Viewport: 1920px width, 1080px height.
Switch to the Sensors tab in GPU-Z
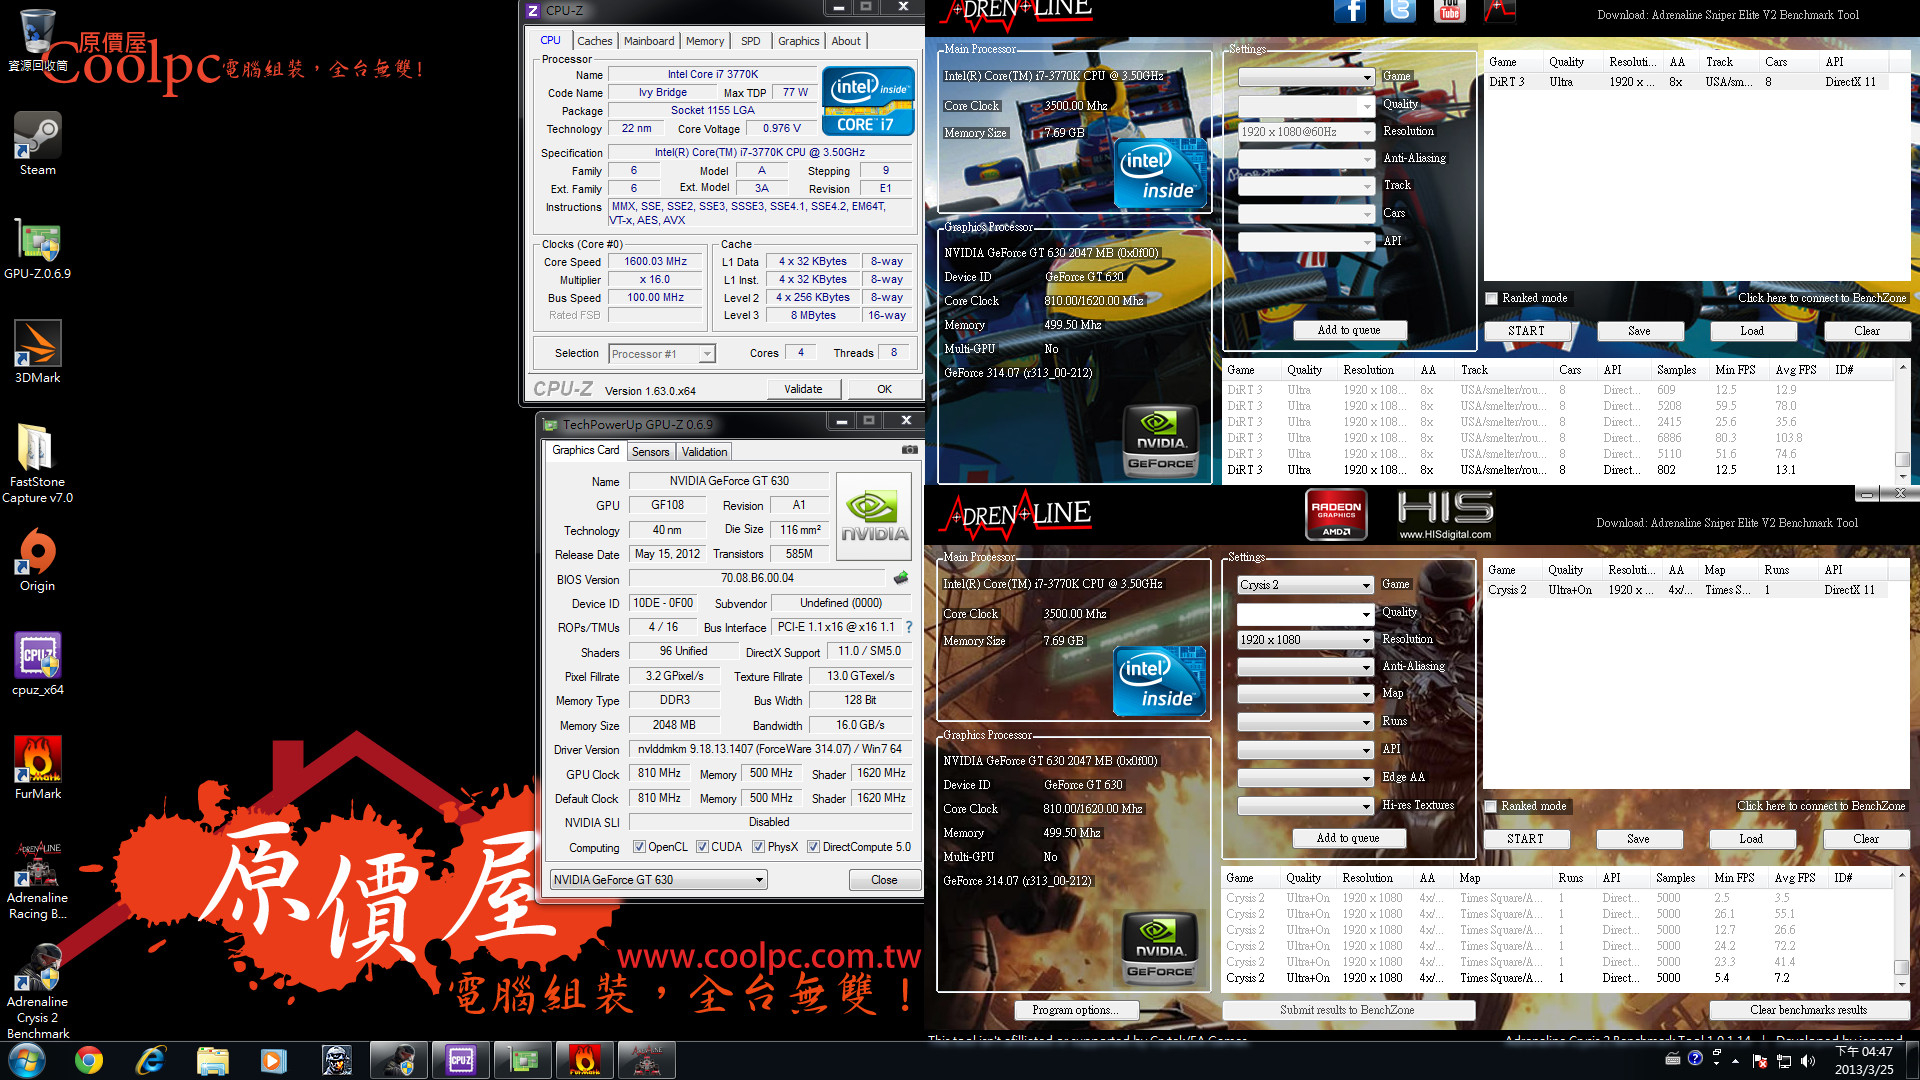(650, 452)
